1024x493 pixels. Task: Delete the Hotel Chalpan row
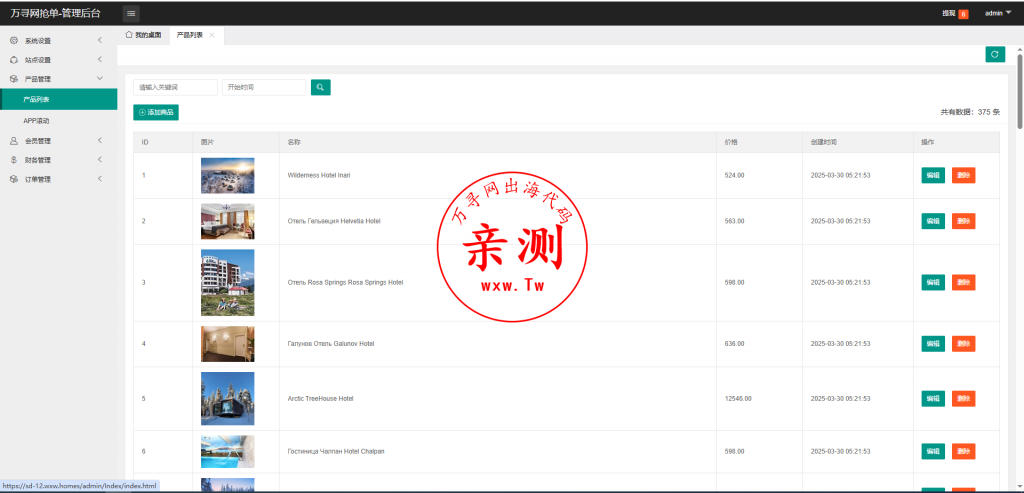point(963,451)
